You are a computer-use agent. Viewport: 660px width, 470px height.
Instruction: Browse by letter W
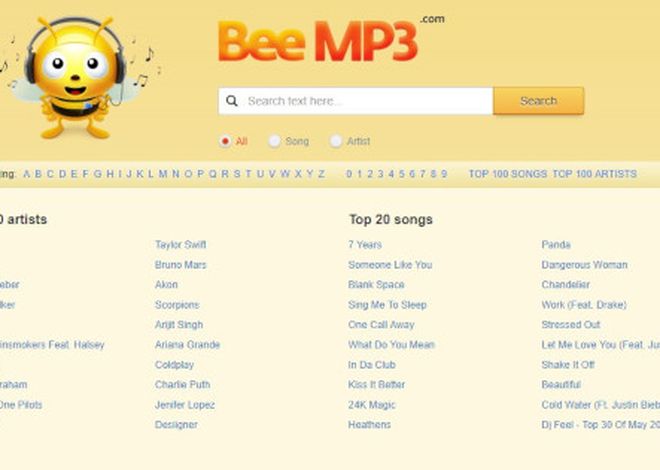click(285, 174)
